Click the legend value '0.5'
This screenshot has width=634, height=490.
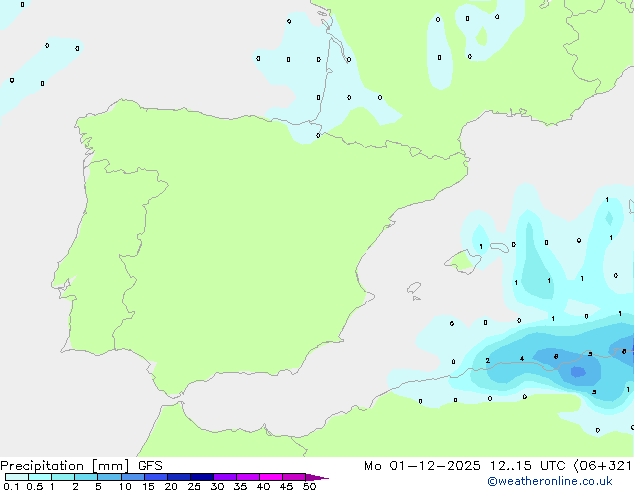pyautogui.click(x=35, y=486)
